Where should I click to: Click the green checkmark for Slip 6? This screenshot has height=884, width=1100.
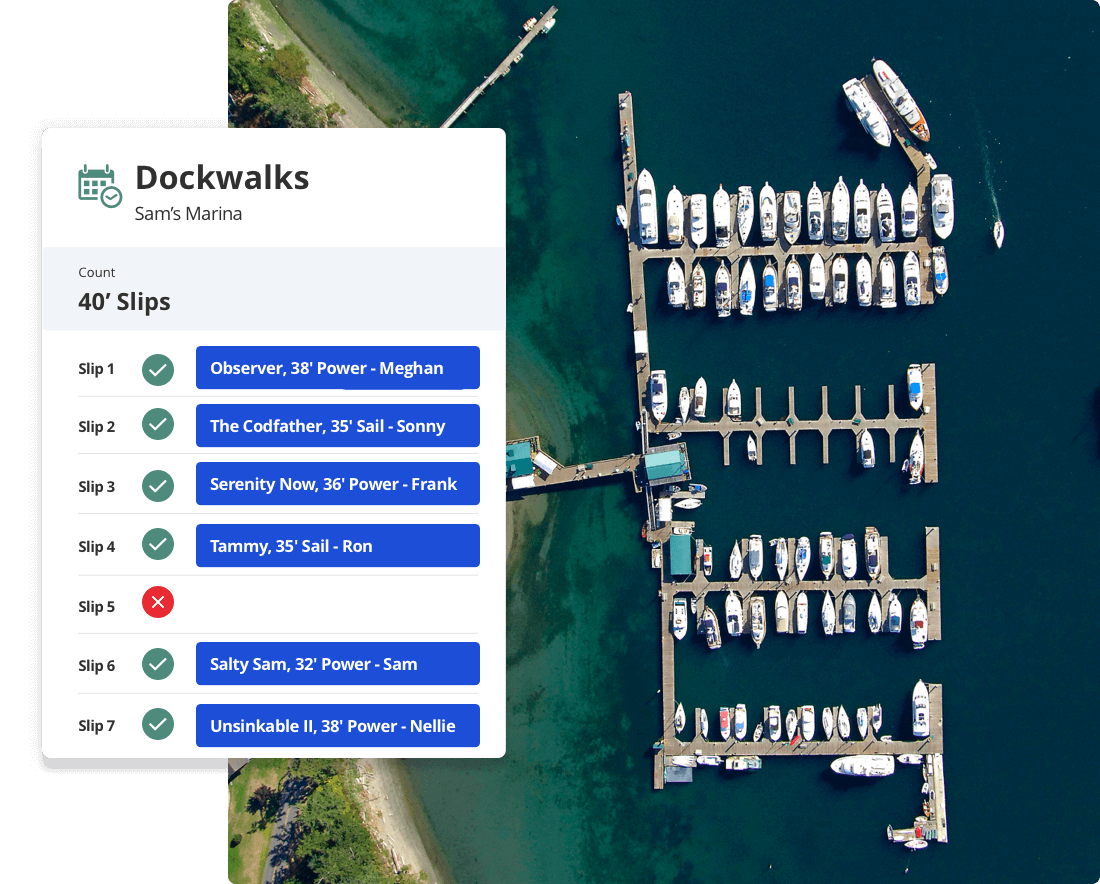click(158, 663)
